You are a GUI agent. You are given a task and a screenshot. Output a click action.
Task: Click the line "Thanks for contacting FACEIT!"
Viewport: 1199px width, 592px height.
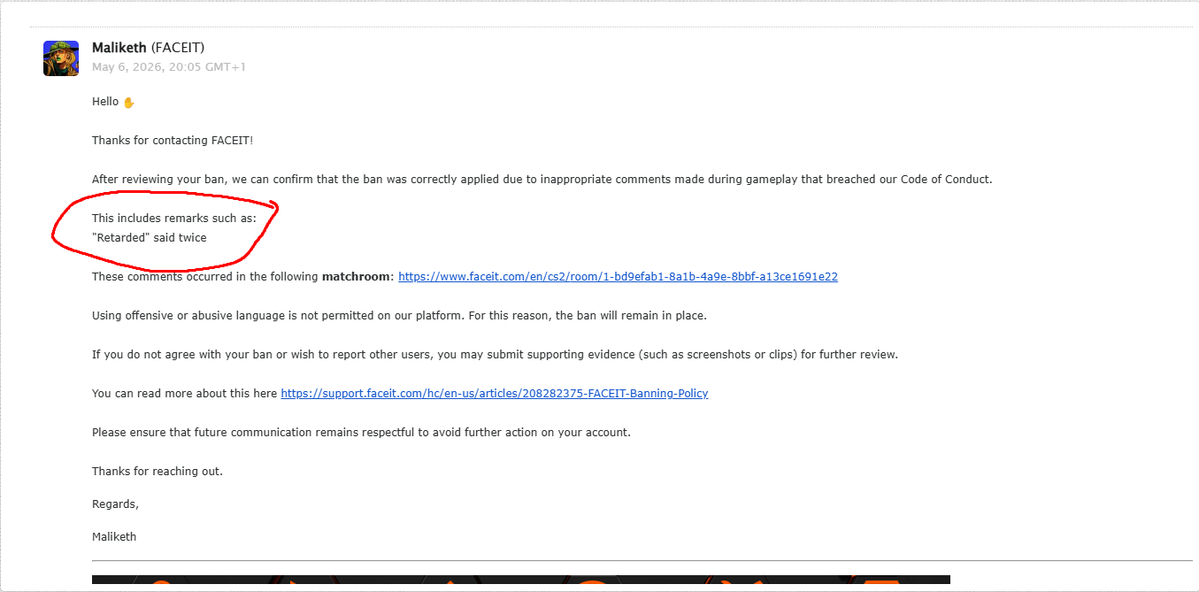[x=172, y=140]
